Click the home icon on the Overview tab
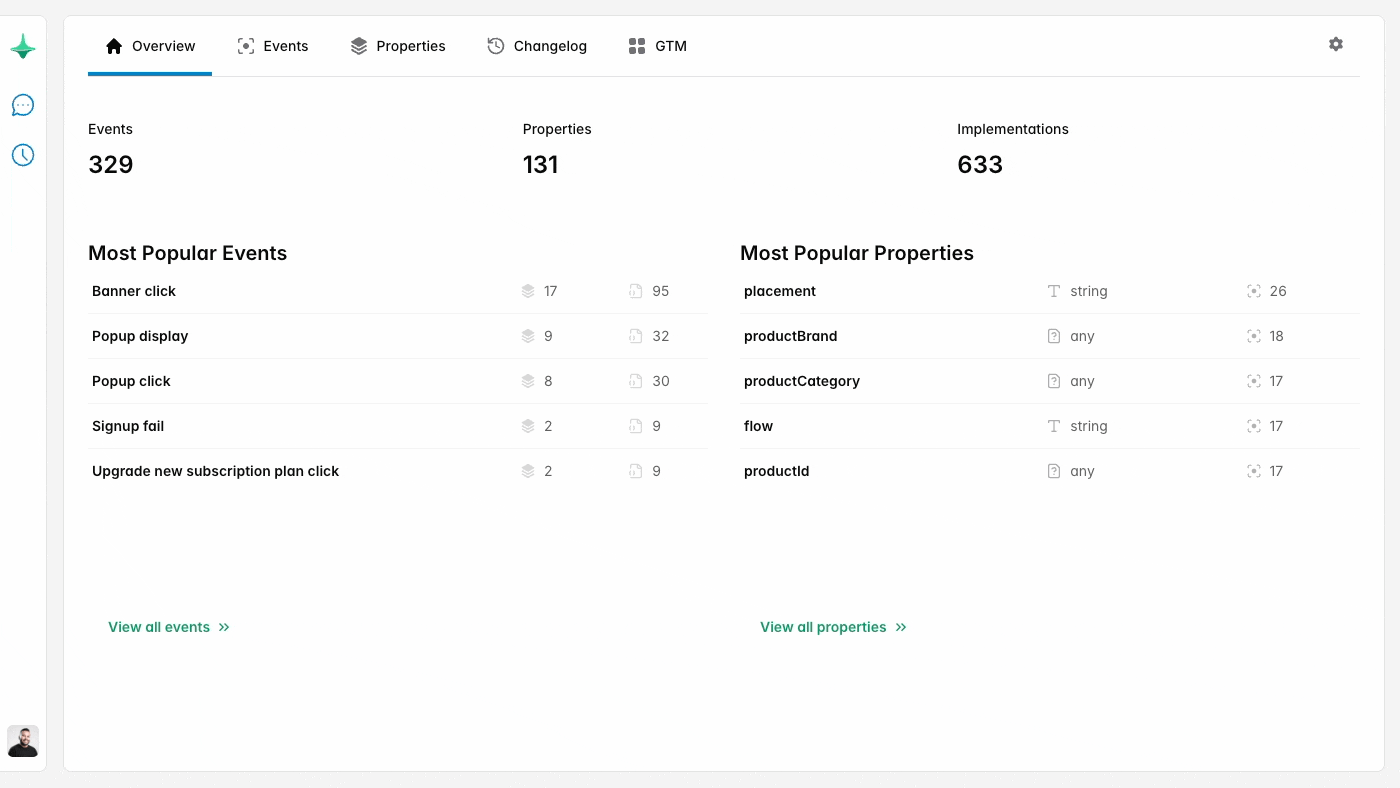The height and width of the screenshot is (788, 1400). (113, 45)
